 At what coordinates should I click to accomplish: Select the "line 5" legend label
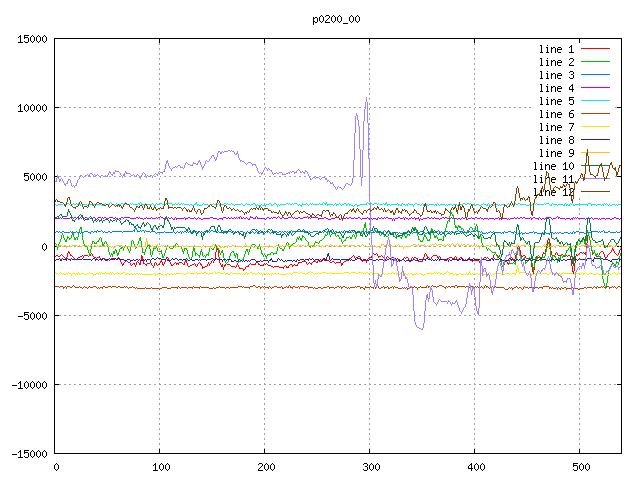(556, 101)
